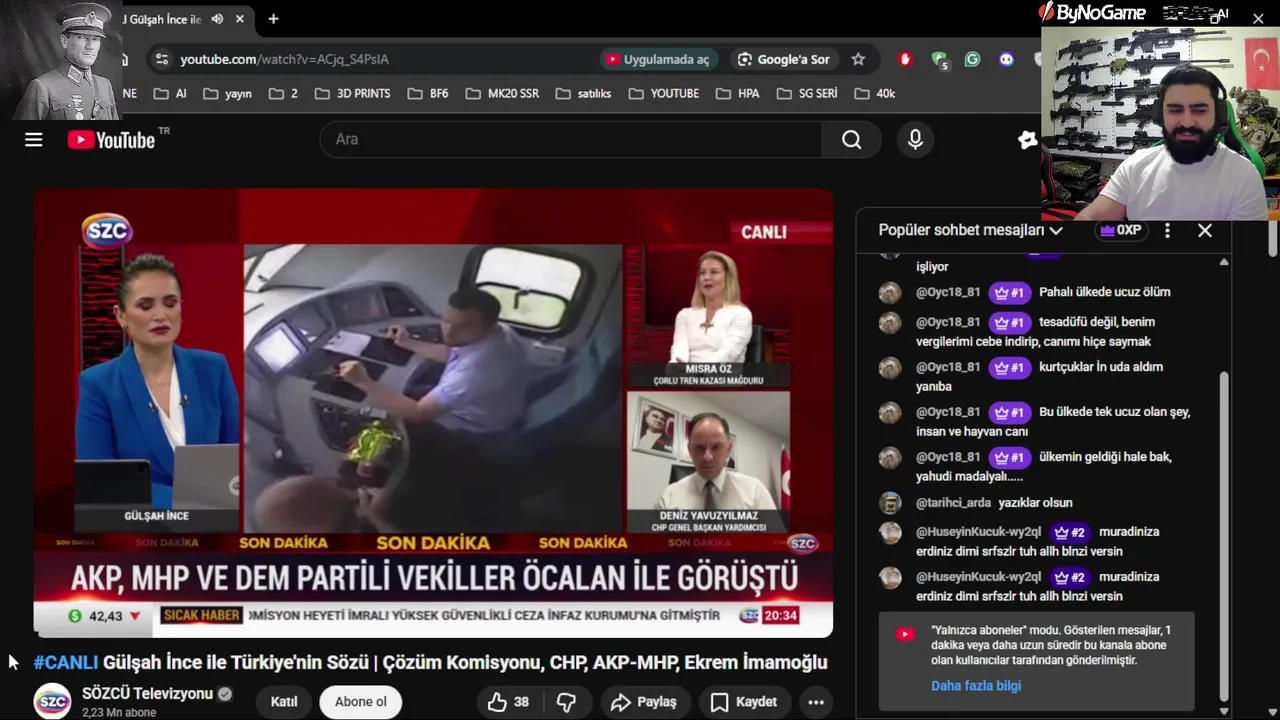Click the avatar beside @tarihci_arda message
The width and height of the screenshot is (1280, 720).
point(890,503)
